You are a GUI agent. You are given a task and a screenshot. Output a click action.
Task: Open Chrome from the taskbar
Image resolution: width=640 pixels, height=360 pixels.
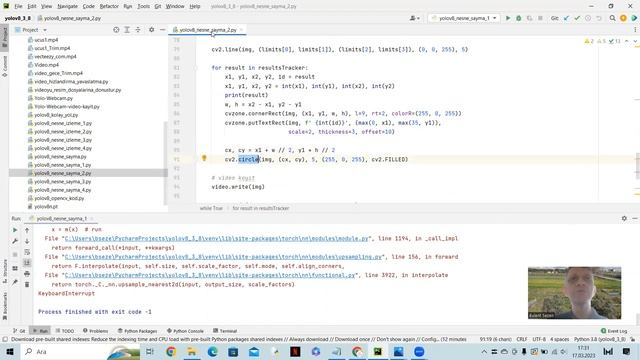[171, 352]
